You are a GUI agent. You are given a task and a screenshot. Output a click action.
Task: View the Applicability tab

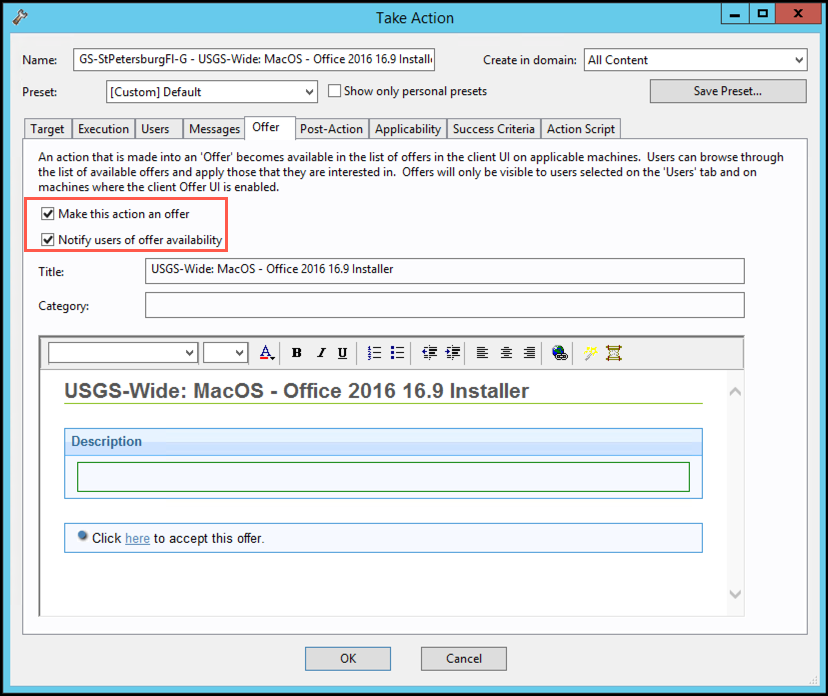tap(408, 129)
